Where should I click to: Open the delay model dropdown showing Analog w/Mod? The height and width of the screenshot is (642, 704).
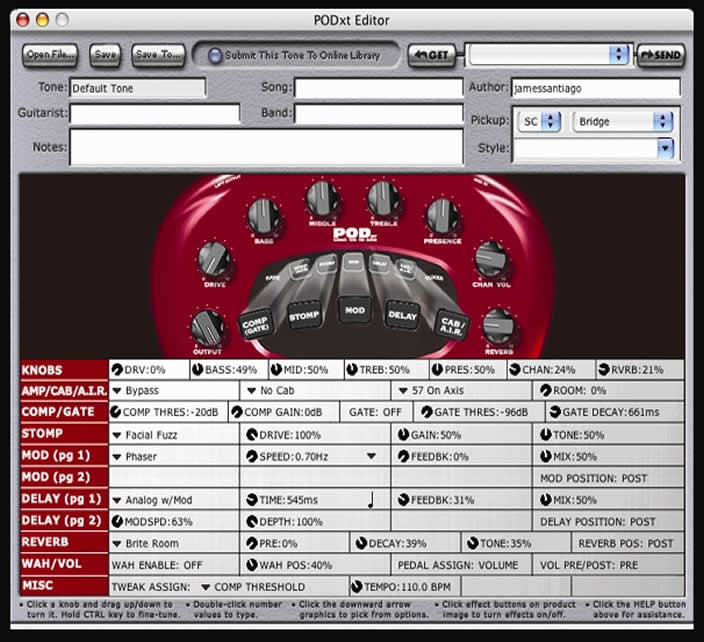(x=117, y=500)
